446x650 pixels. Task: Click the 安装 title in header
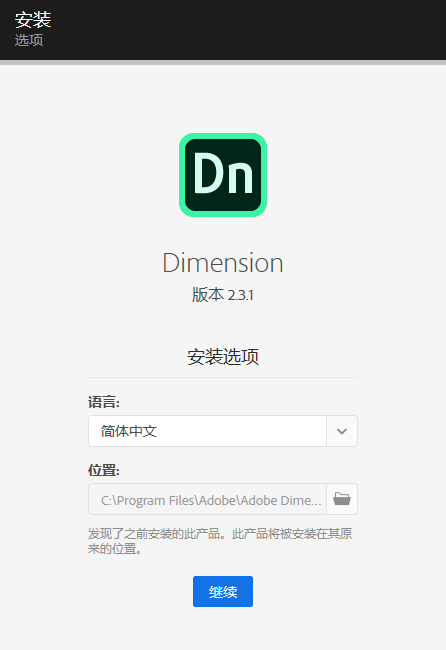(x=33, y=19)
